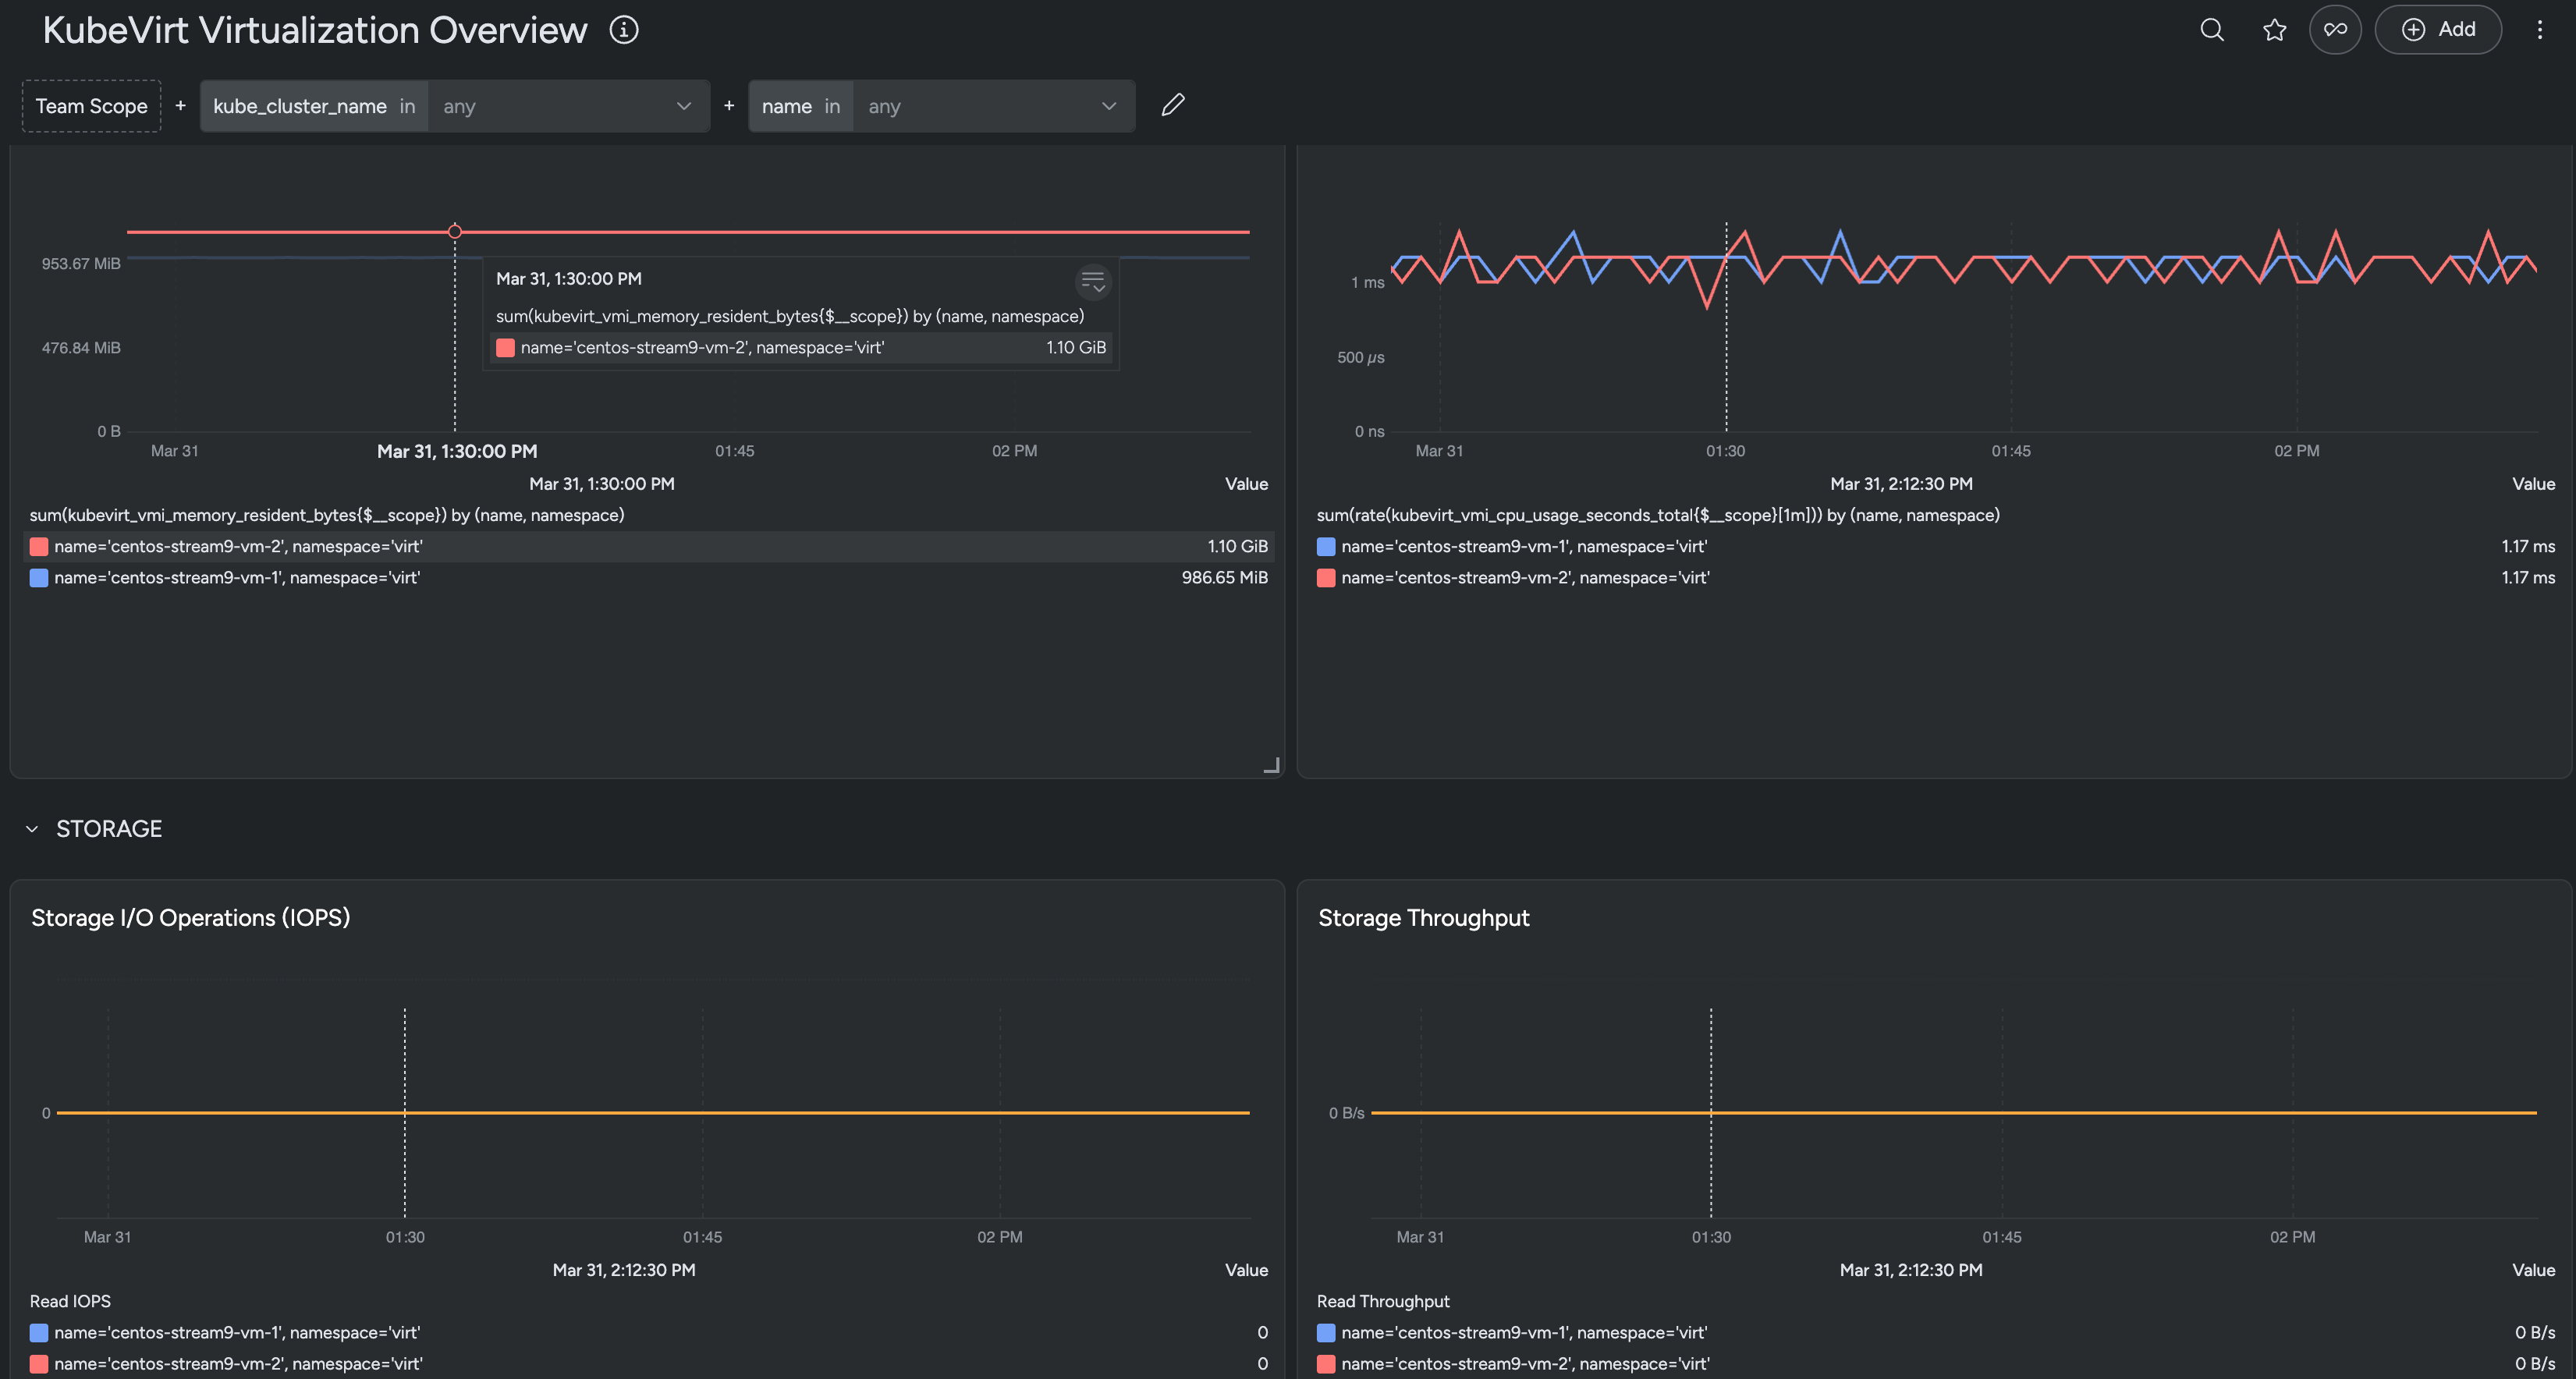Click plus sign after Team Scope
2576x1379 pixels.
coord(181,105)
